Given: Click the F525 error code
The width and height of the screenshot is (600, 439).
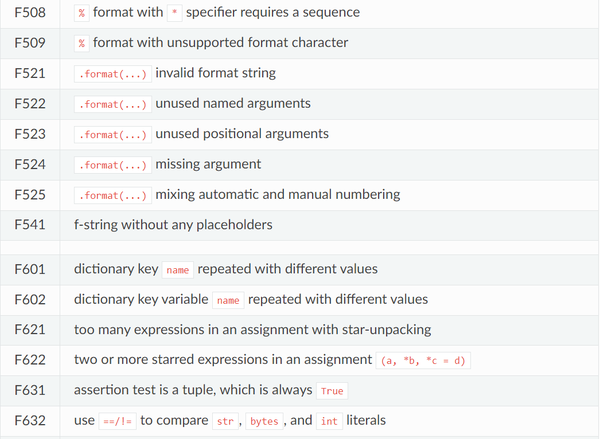Looking at the screenshot, I should pos(30,194).
